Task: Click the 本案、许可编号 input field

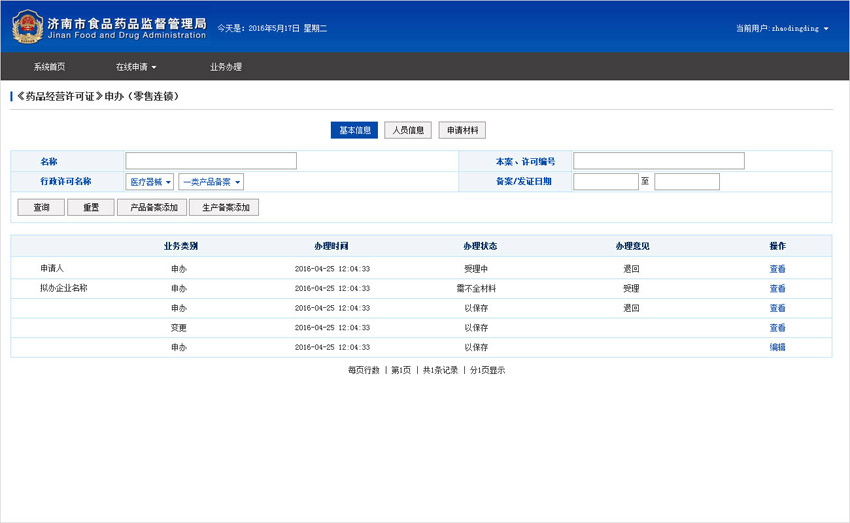Action: click(658, 161)
